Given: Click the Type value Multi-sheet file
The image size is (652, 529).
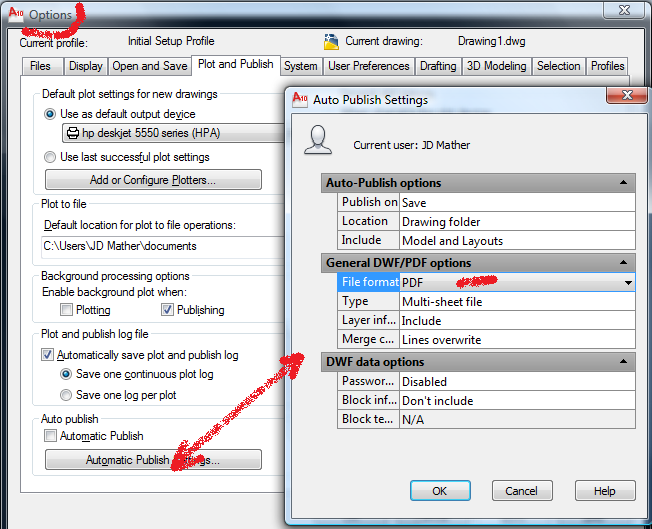Looking at the screenshot, I should click(517, 302).
